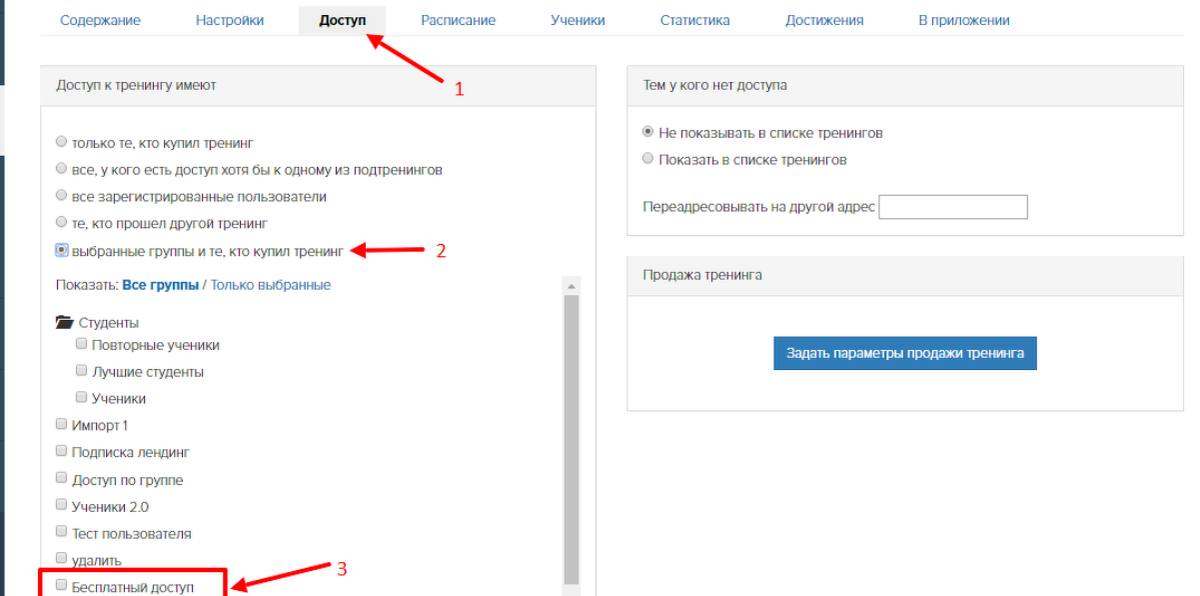Click 'Переадресовывать на другой адрес' label
This screenshot has width=1200, height=596.
(x=759, y=207)
